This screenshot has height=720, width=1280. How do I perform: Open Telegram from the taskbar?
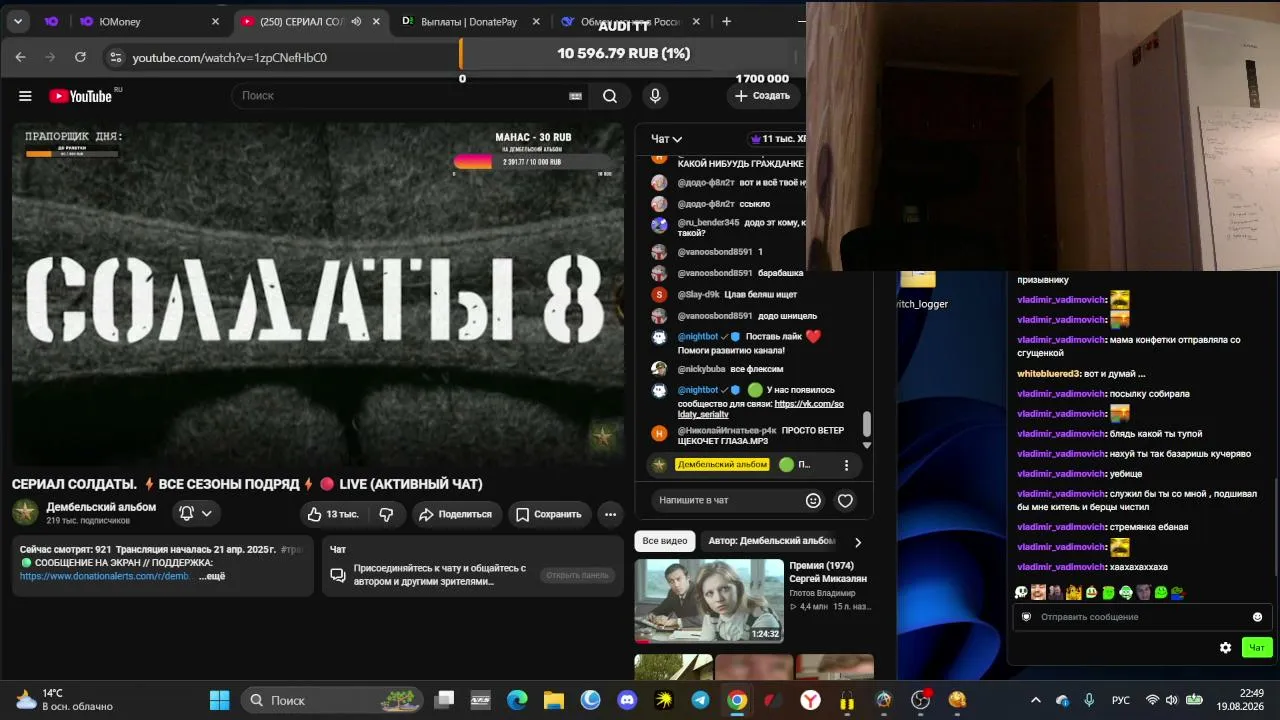[700, 700]
